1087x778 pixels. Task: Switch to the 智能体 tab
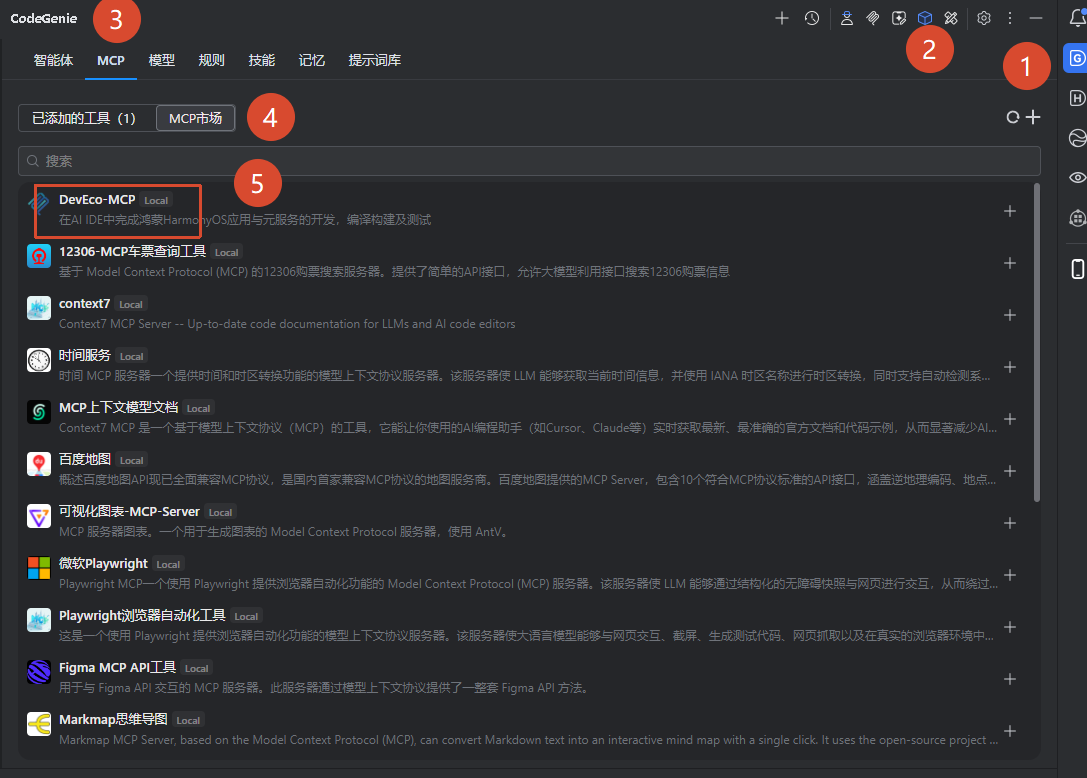[53, 60]
